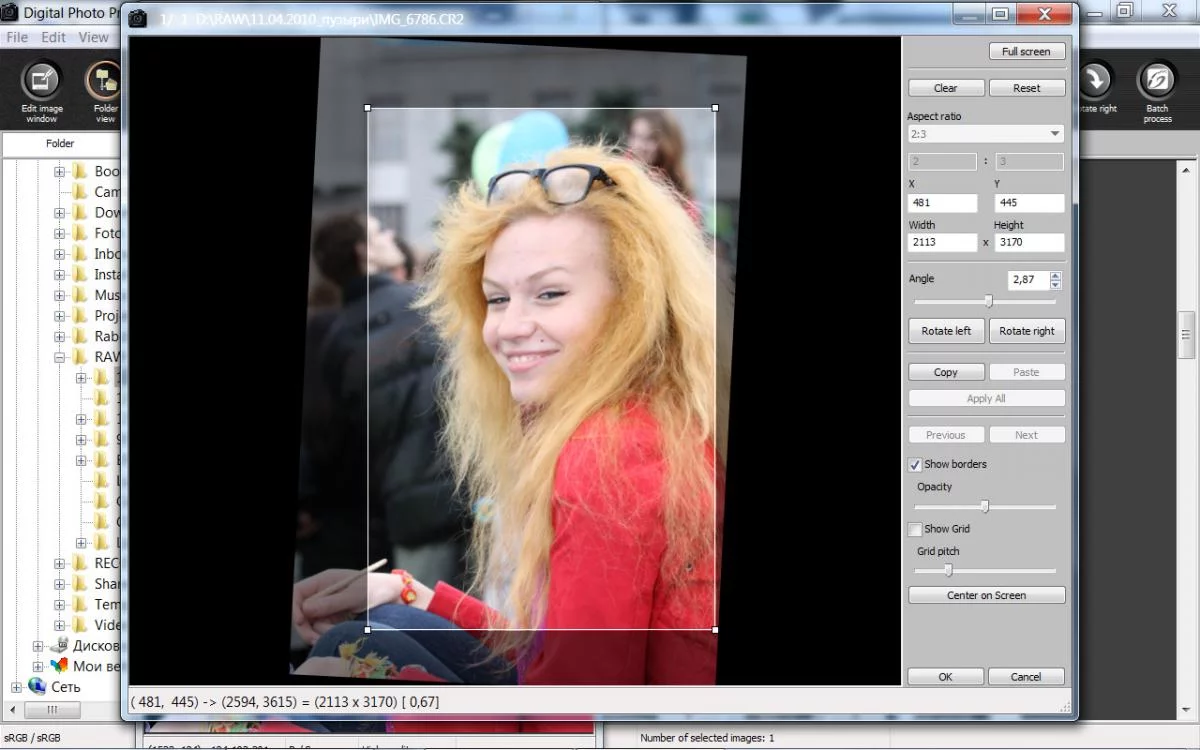
Task: Click the Rotate right toolbar icon
Action: (x=1096, y=82)
